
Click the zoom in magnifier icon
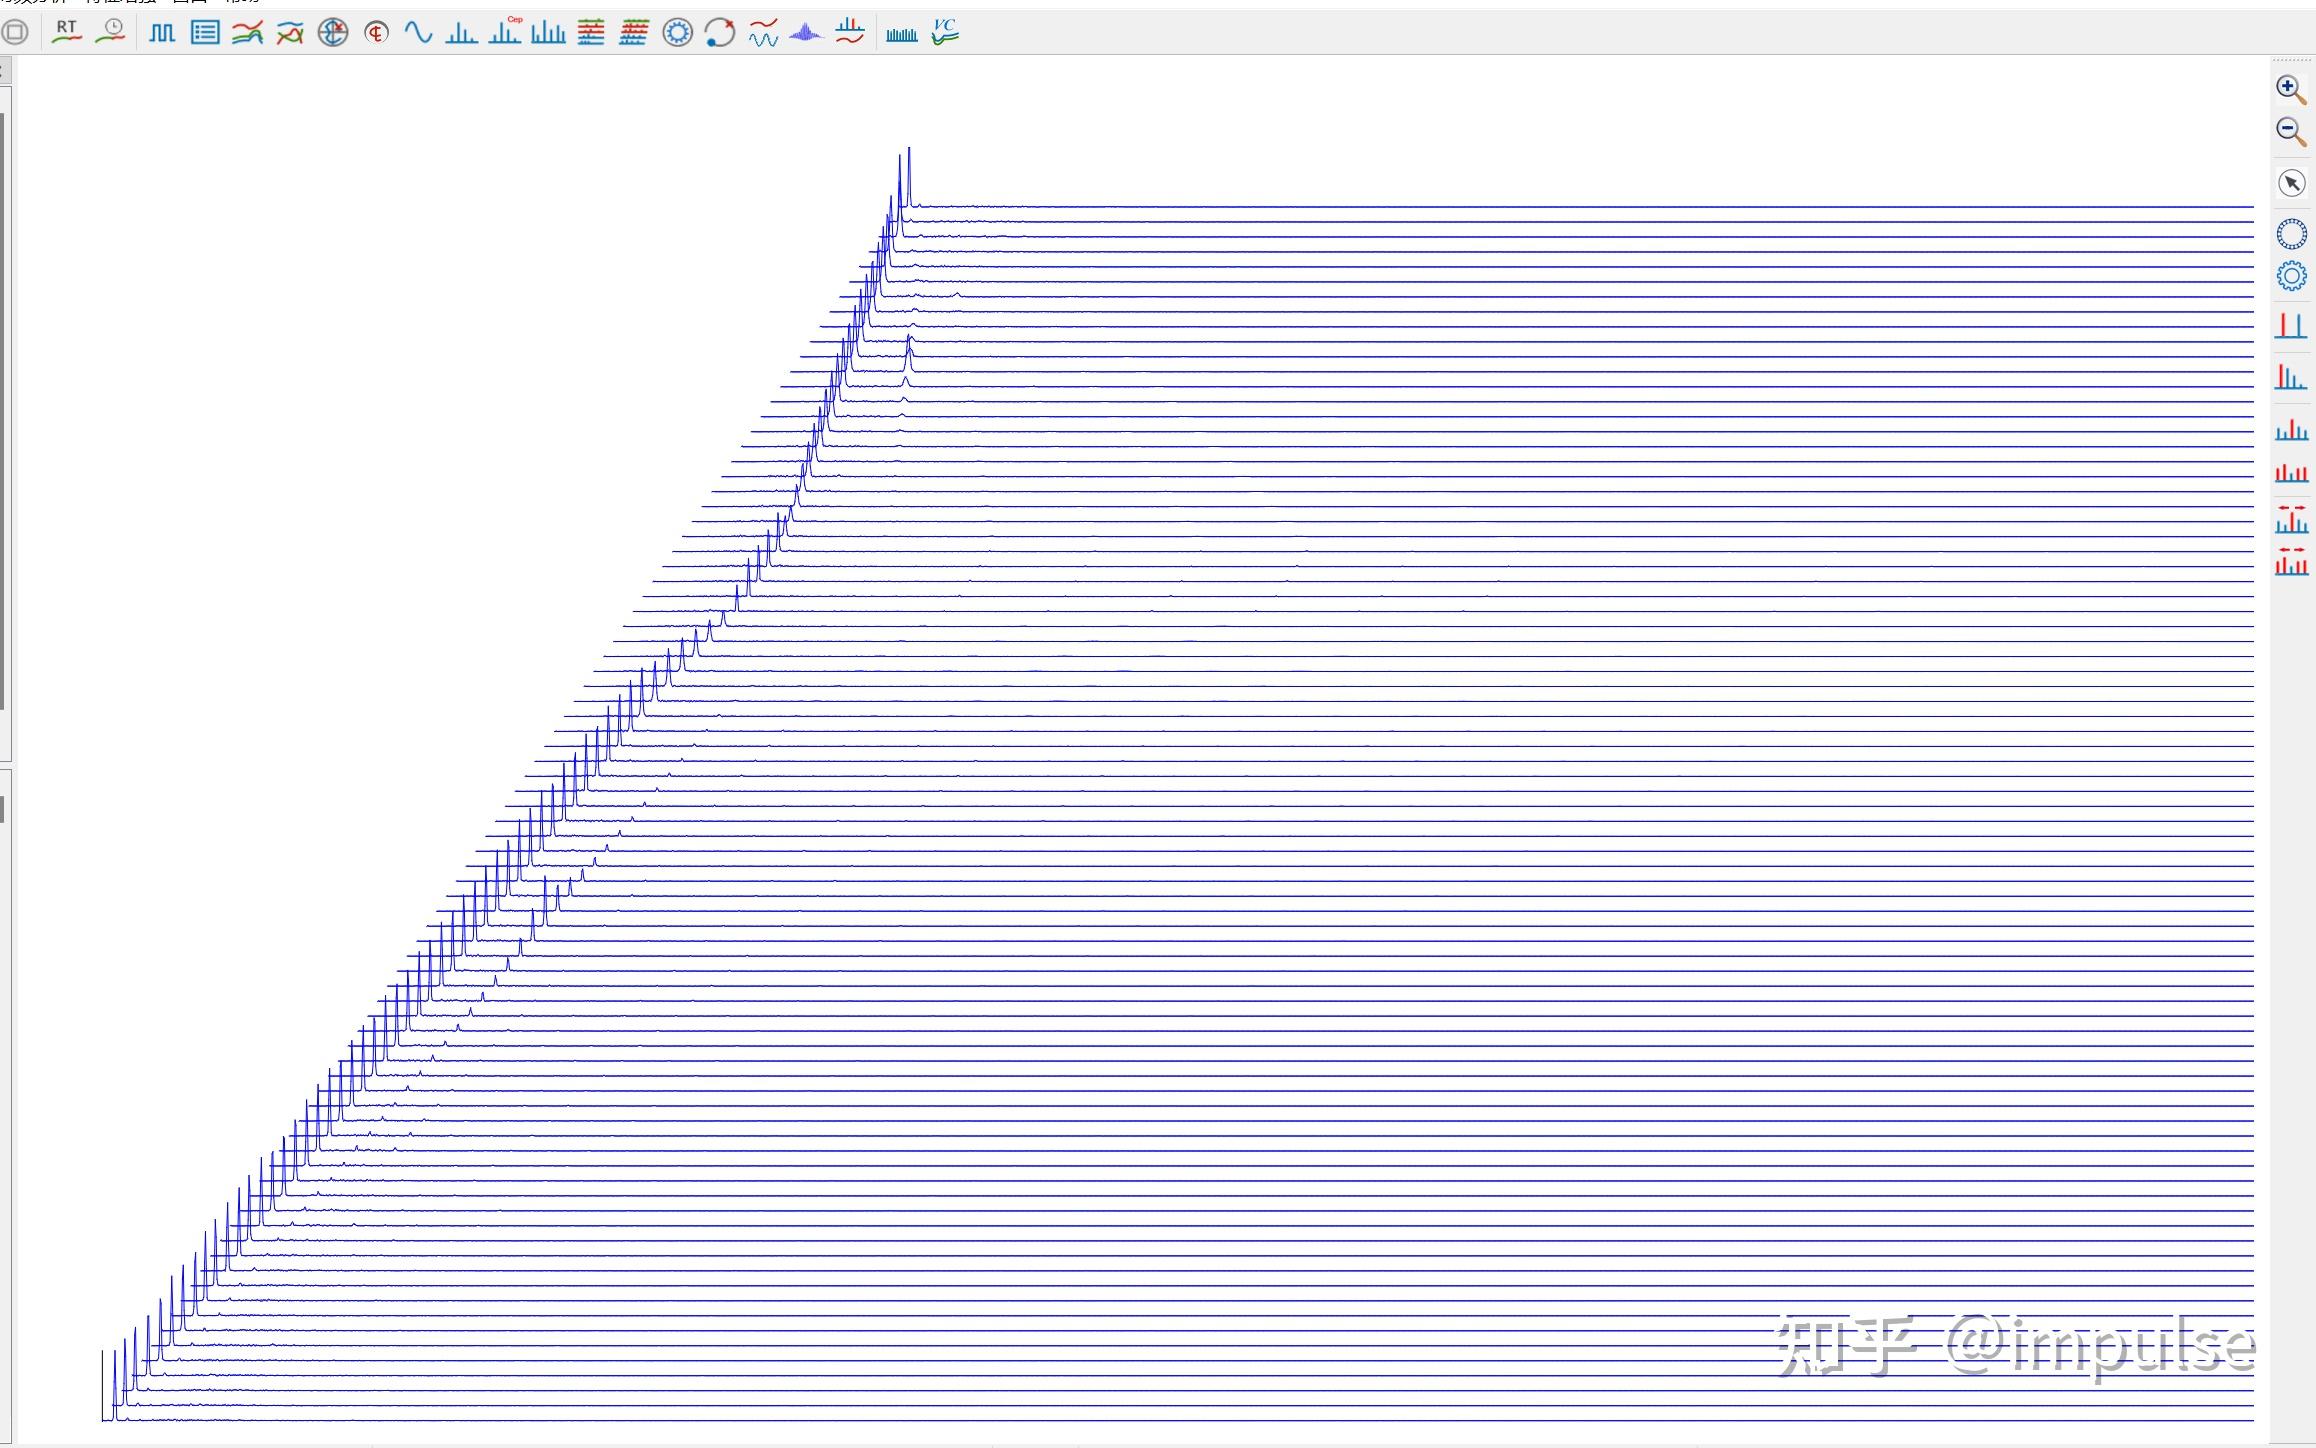(x=2290, y=89)
